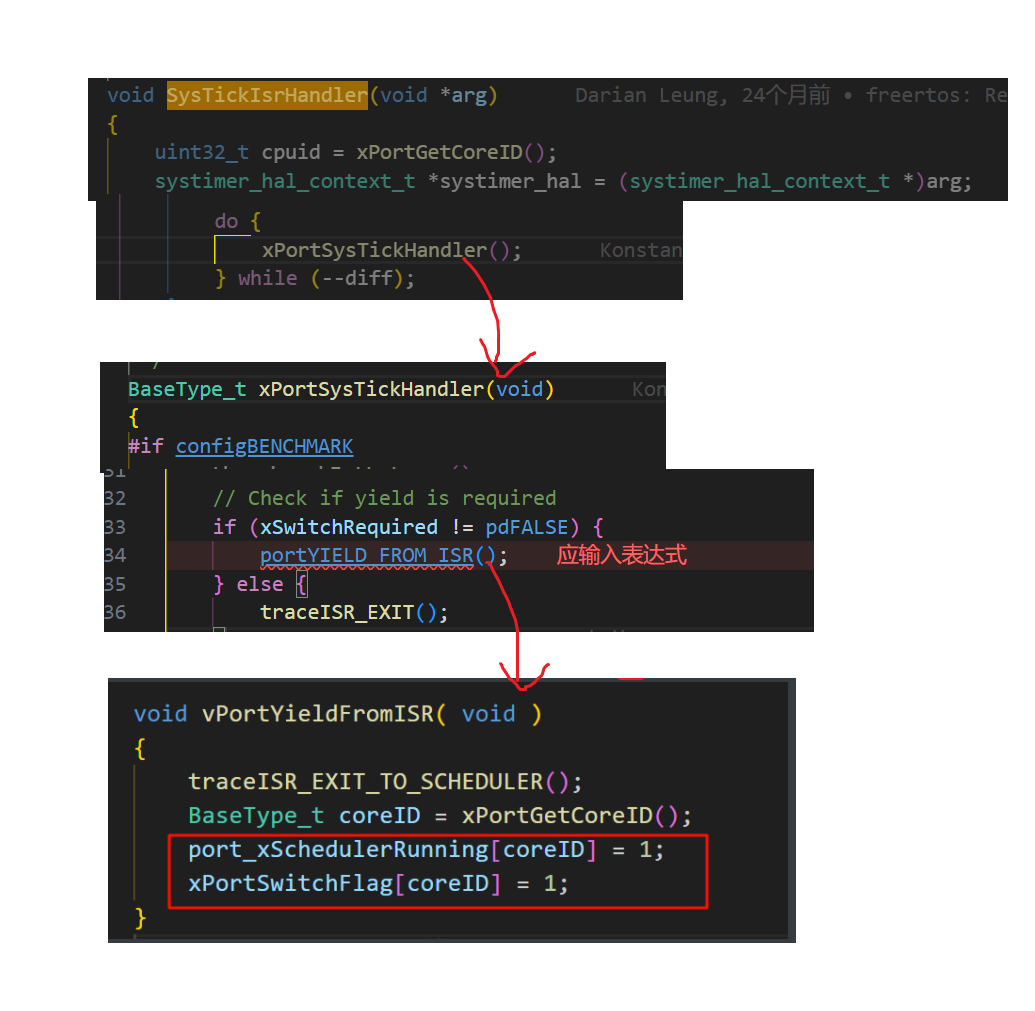Click line number 36 in the gutter
1035x1011 pixels.
coord(115,612)
